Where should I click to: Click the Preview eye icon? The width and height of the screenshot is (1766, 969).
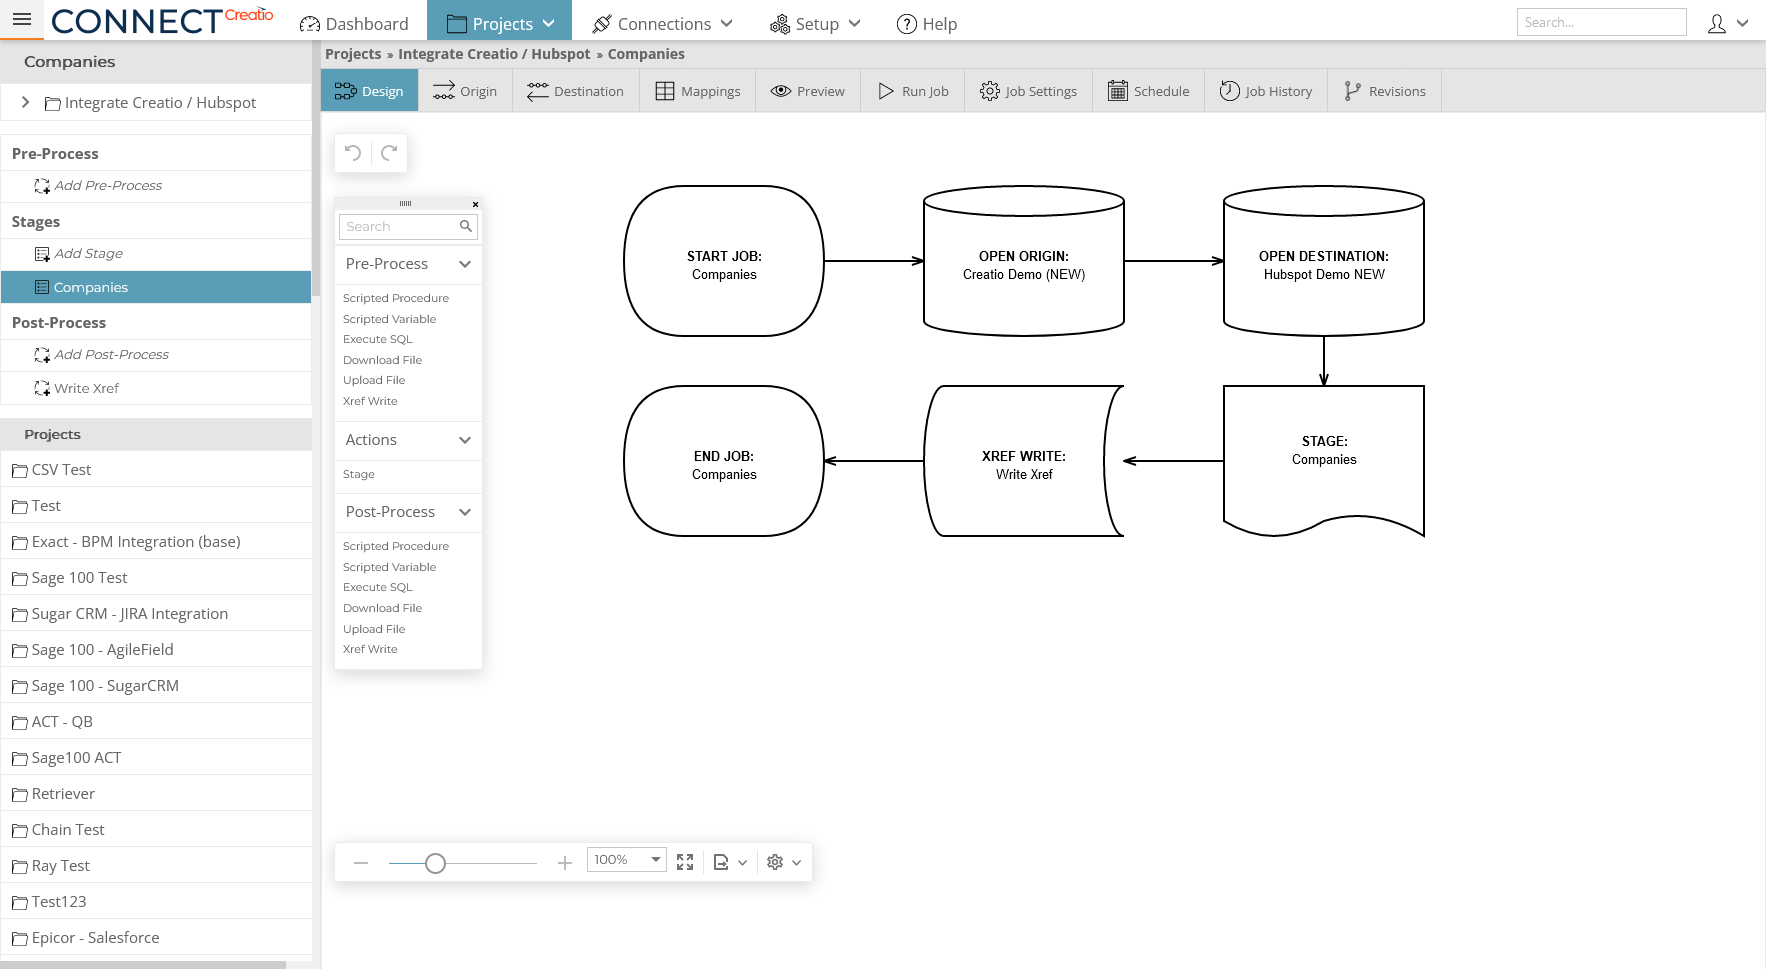(781, 90)
